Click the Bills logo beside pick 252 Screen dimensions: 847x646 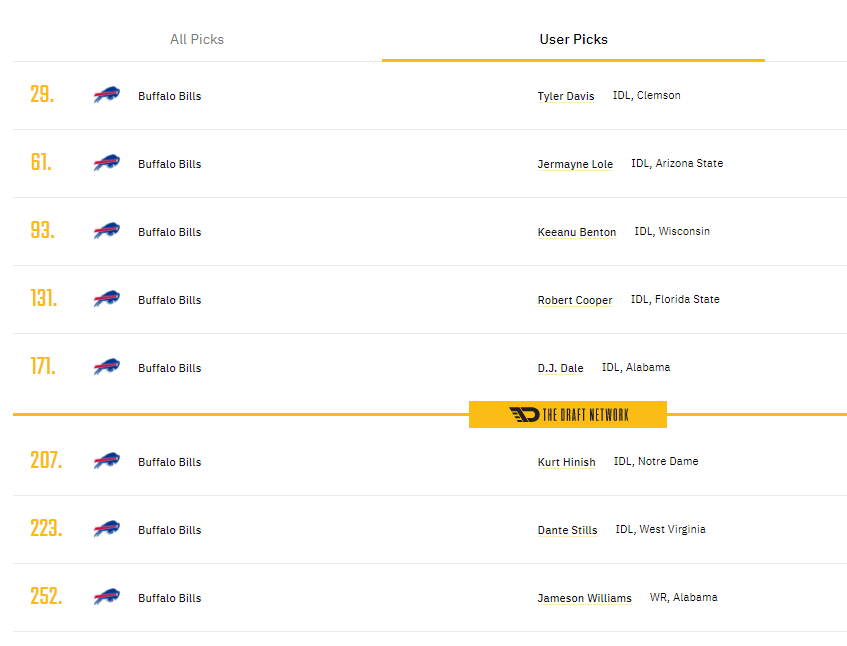pyautogui.click(x=106, y=597)
